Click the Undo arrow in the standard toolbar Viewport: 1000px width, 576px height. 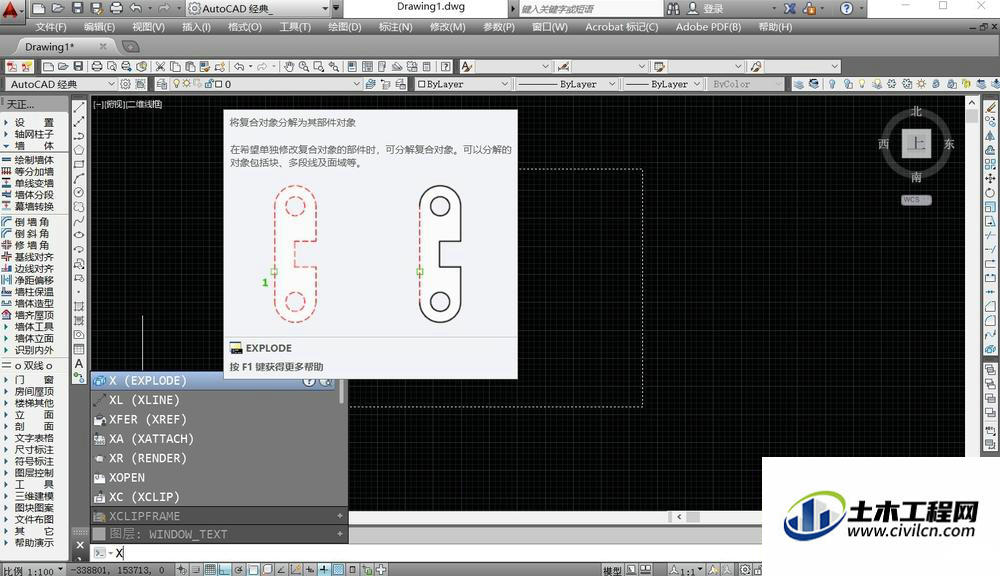[239, 66]
